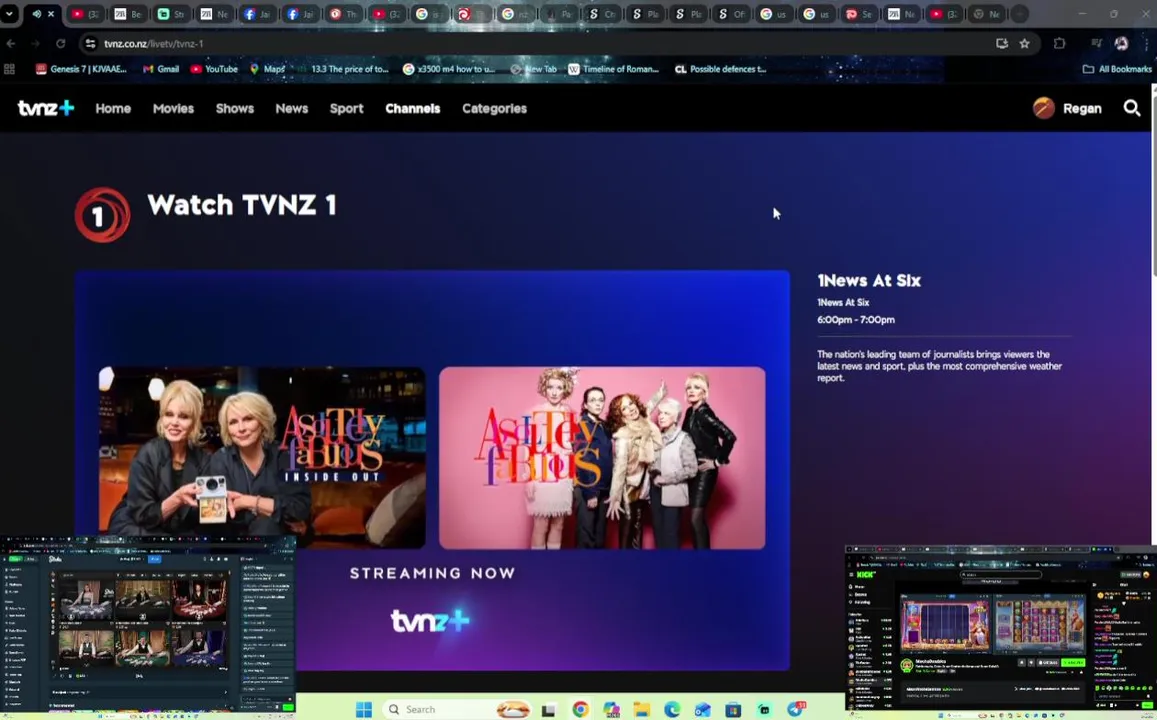This screenshot has width=1157, height=720.
Task: Click Regan's profile avatar
Action: tap(1043, 108)
